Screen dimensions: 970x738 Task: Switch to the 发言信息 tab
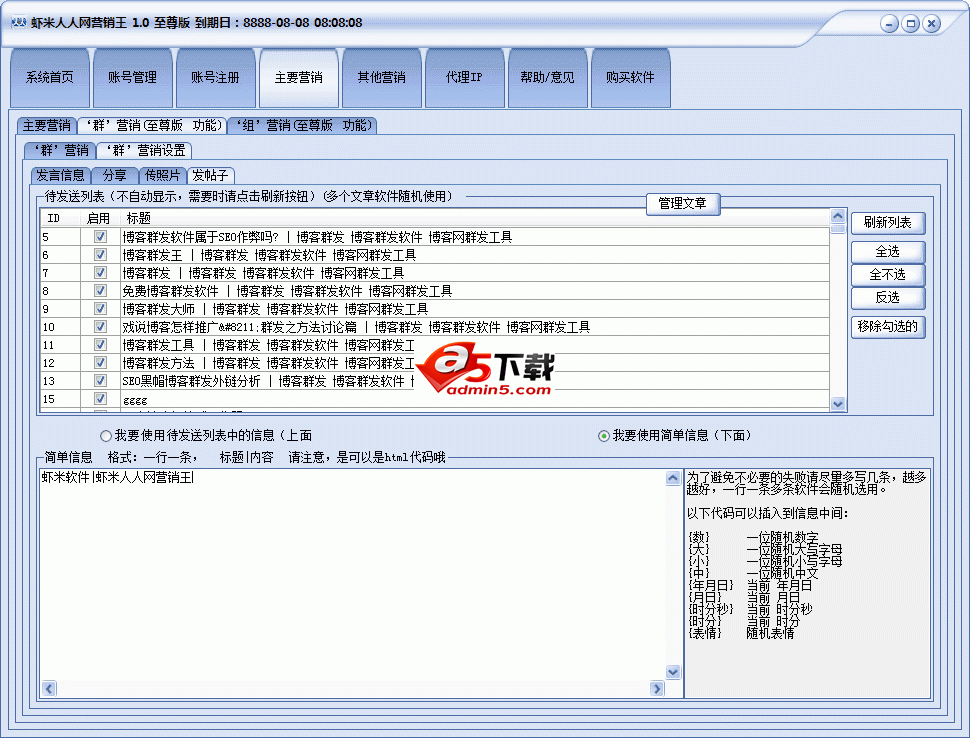[x=61, y=175]
